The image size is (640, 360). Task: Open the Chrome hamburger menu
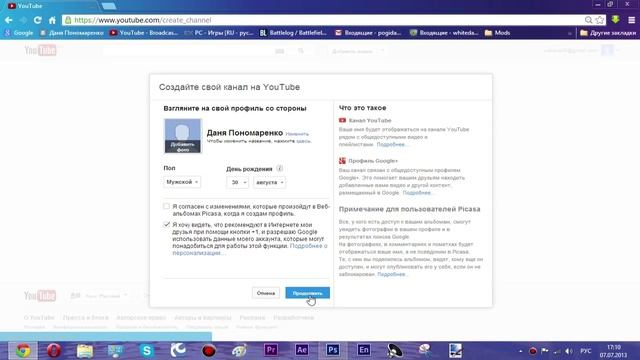[x=631, y=20]
